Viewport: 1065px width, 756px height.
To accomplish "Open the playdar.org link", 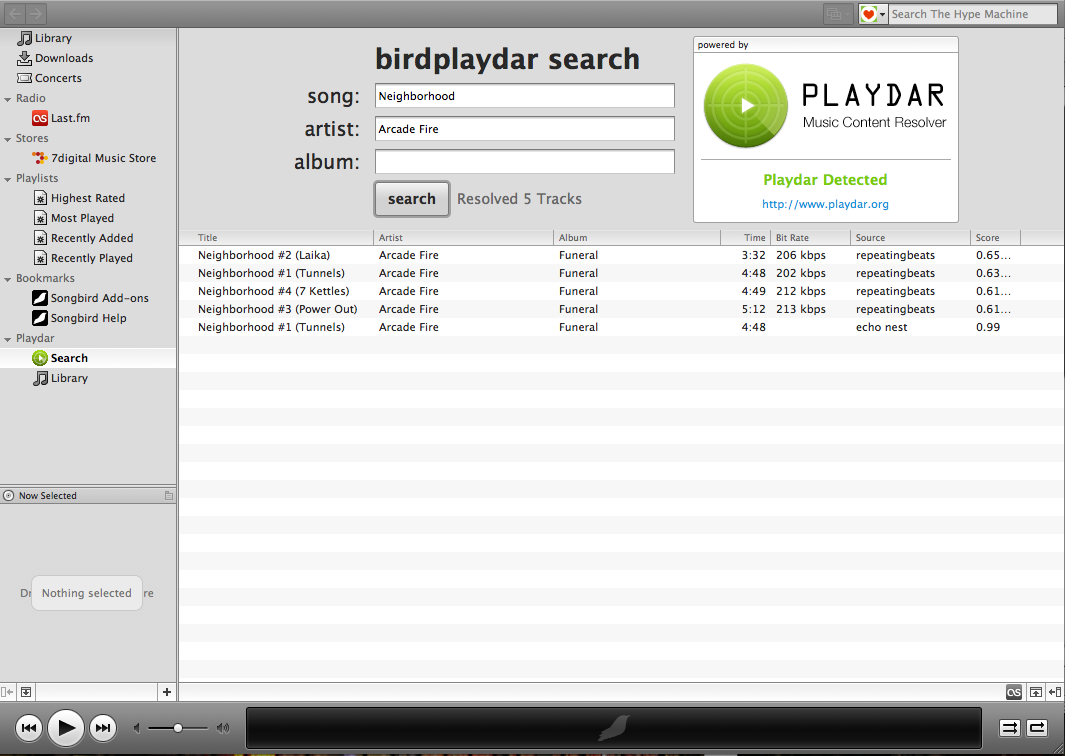I will click(825, 204).
